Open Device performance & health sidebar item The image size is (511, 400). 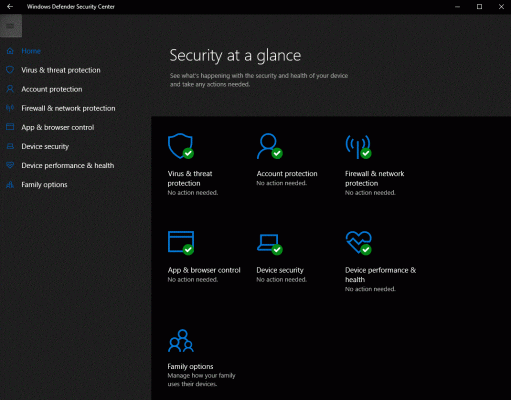[x=68, y=166]
